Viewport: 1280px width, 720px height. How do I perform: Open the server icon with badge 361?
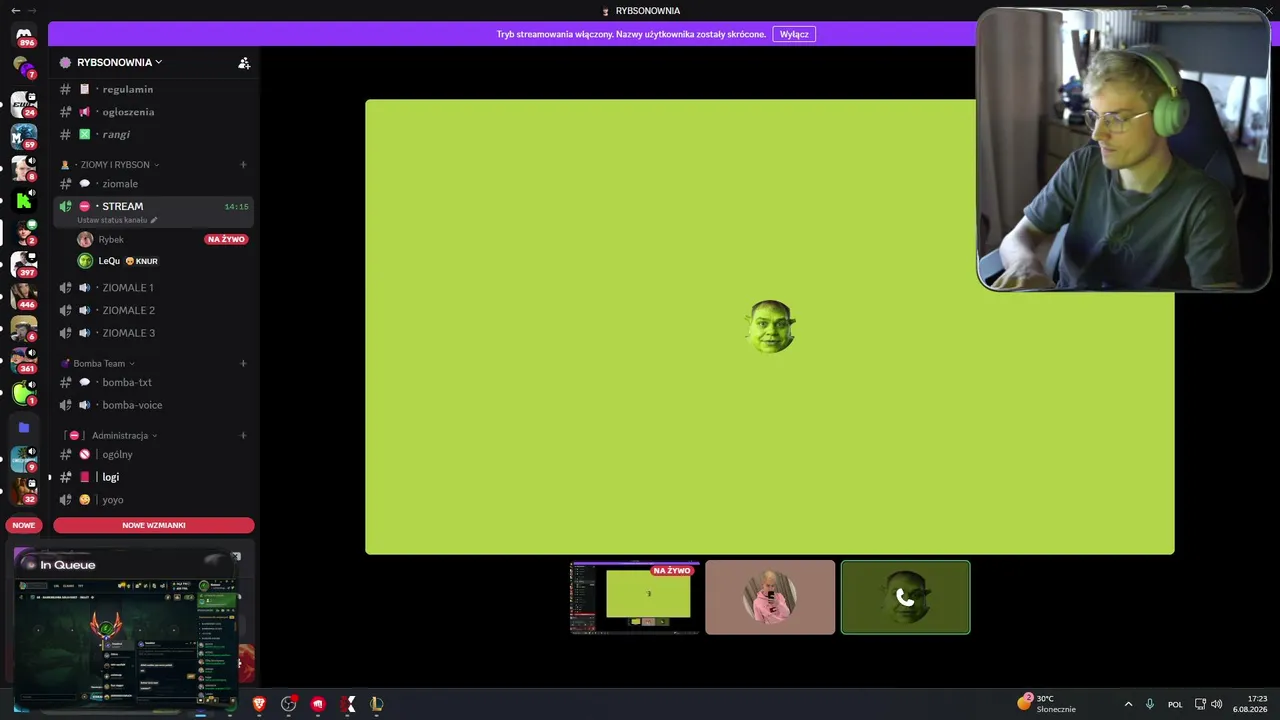pyautogui.click(x=24, y=359)
